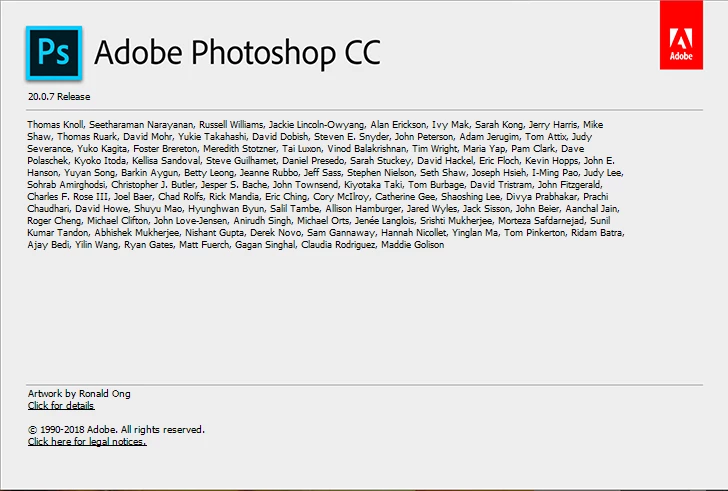Click the name 'Yukie Takahashi' in credits
728x491 pixels.
click(x=212, y=137)
